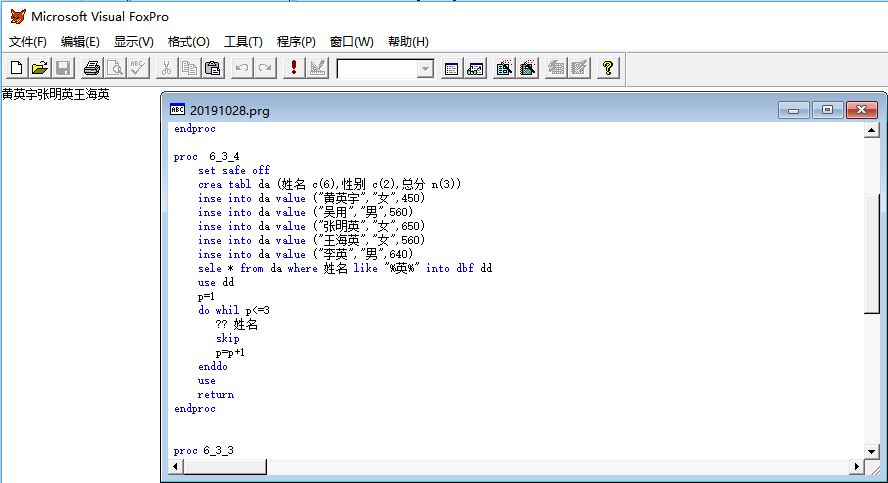Open the Command Window icon
This screenshot has height=483, width=888.
click(451, 68)
